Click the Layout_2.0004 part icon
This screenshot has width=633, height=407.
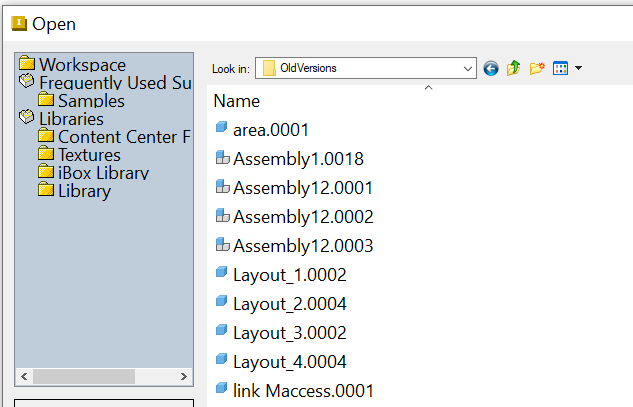(222, 303)
